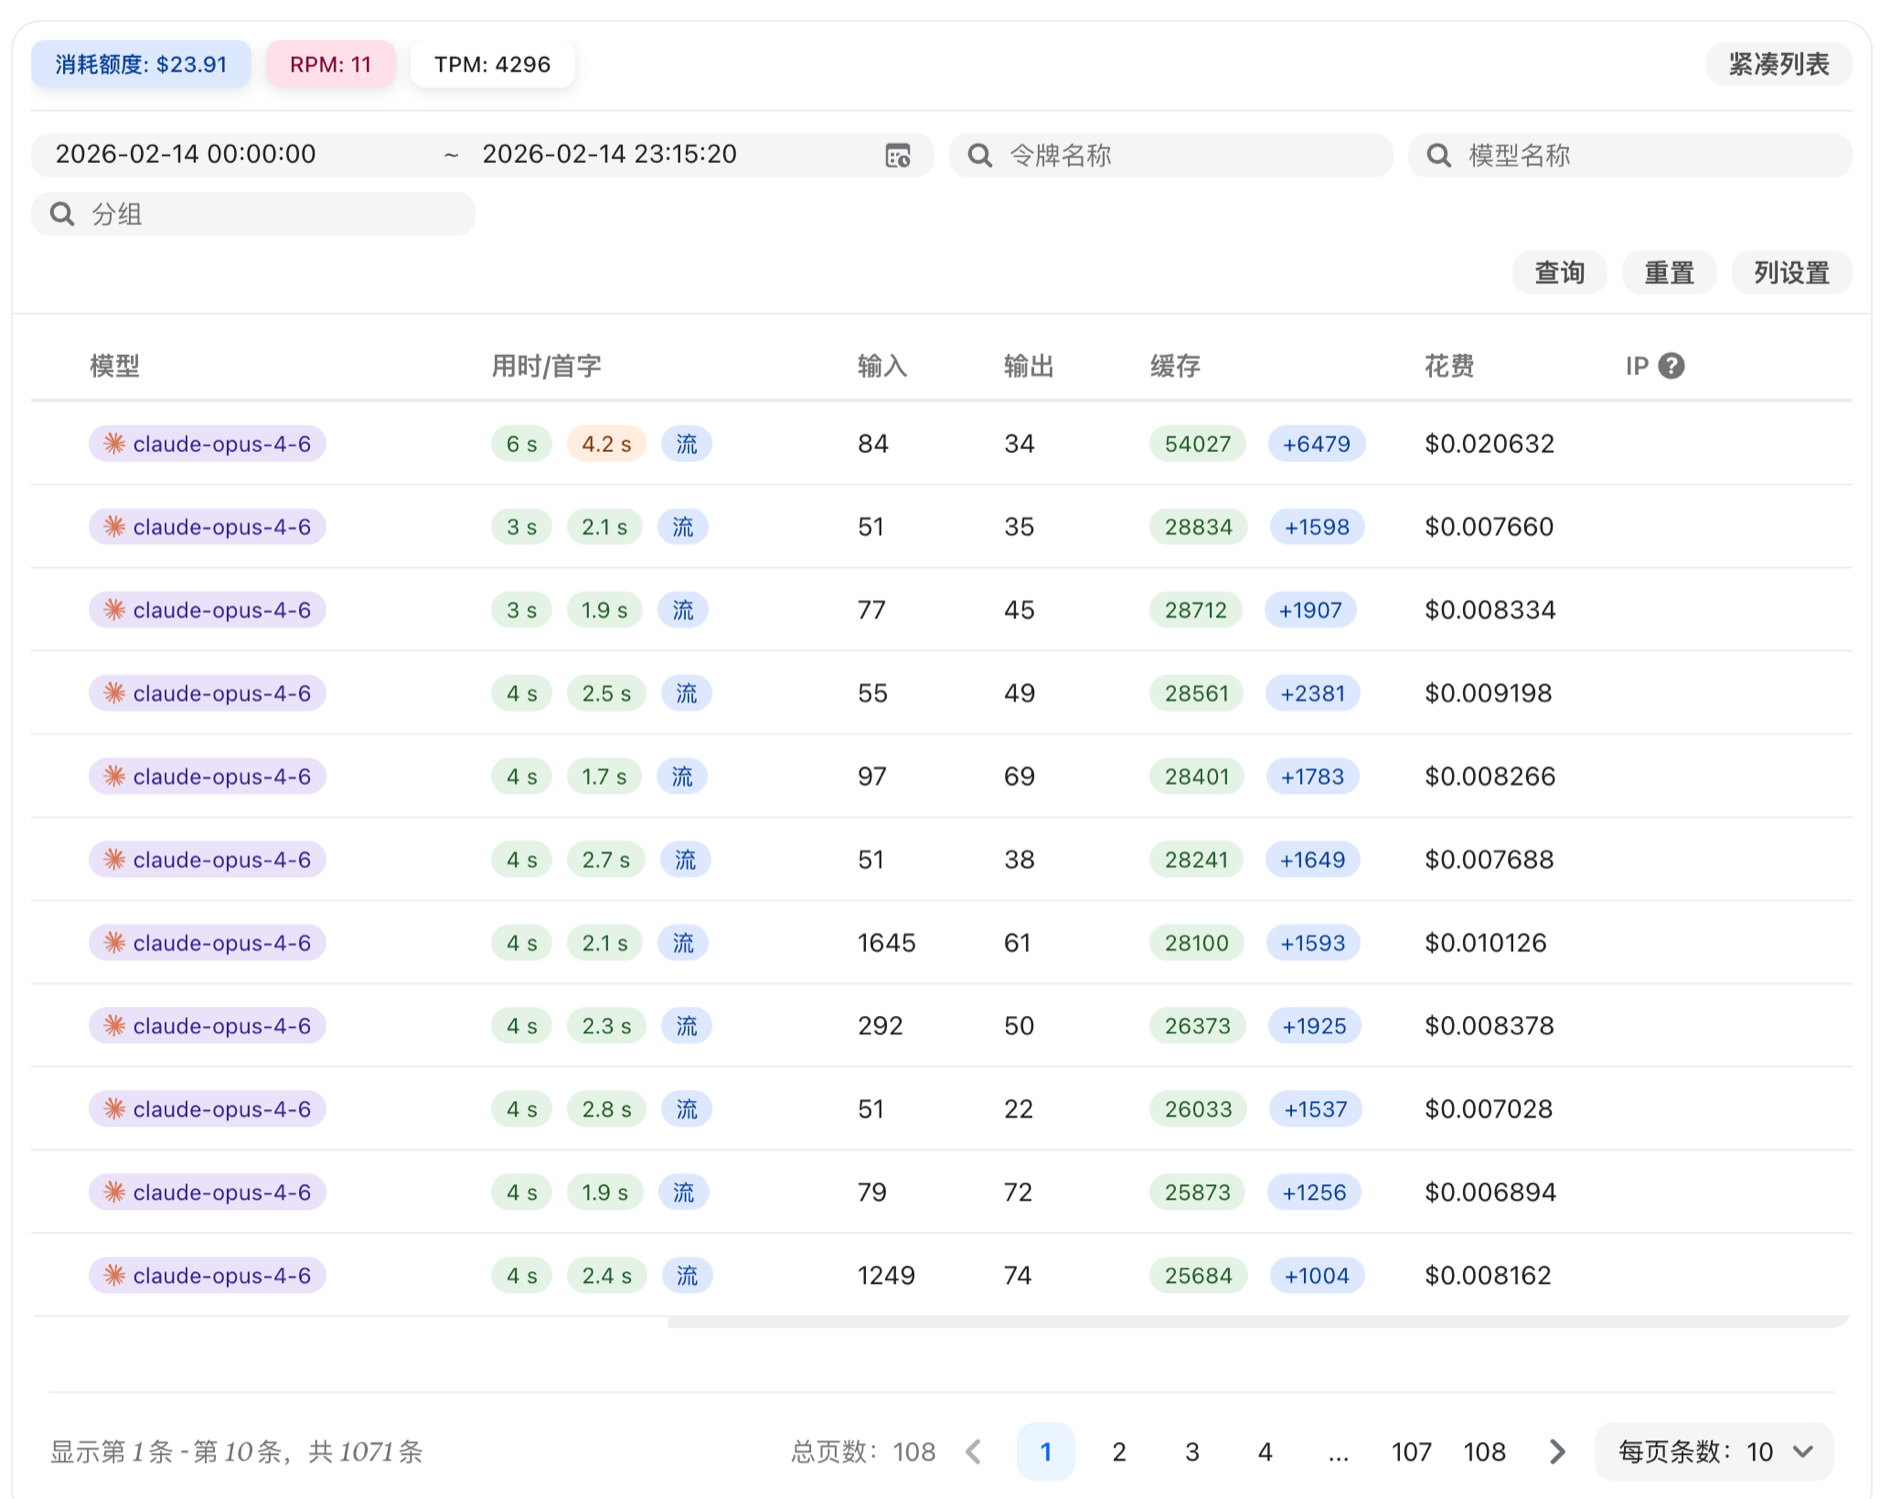Click the 消耗额度 $23.91 tag
Screen dimensions: 1880x1499
pos(141,65)
